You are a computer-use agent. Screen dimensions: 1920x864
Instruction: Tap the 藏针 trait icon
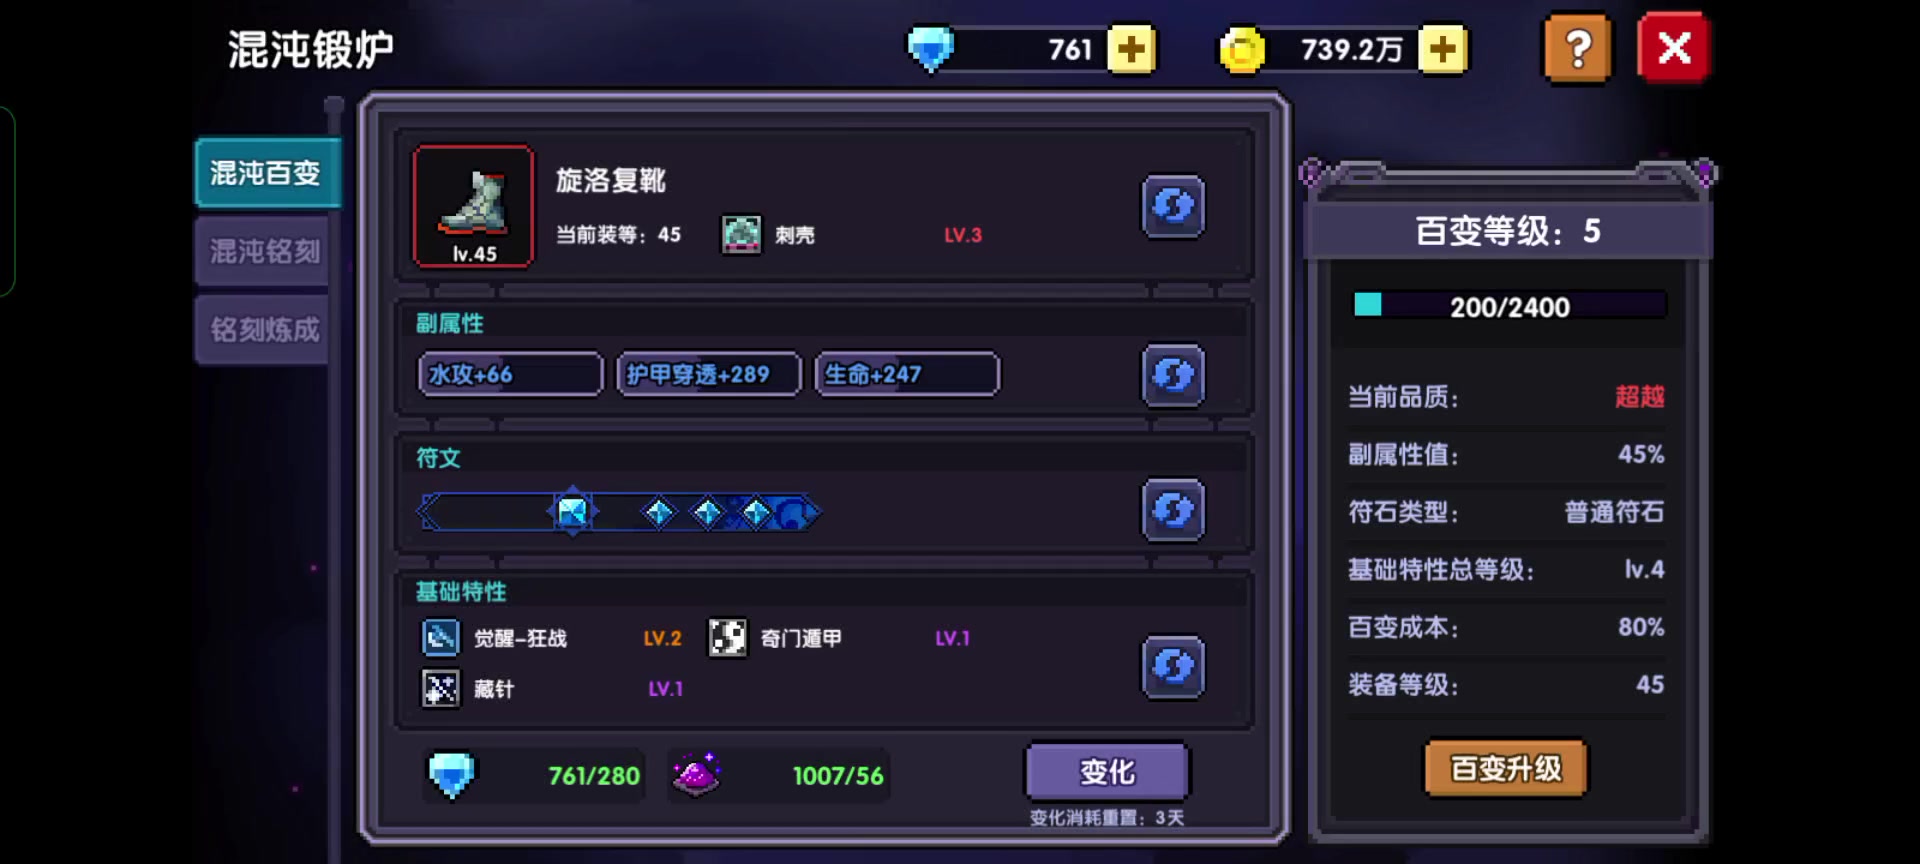click(440, 688)
